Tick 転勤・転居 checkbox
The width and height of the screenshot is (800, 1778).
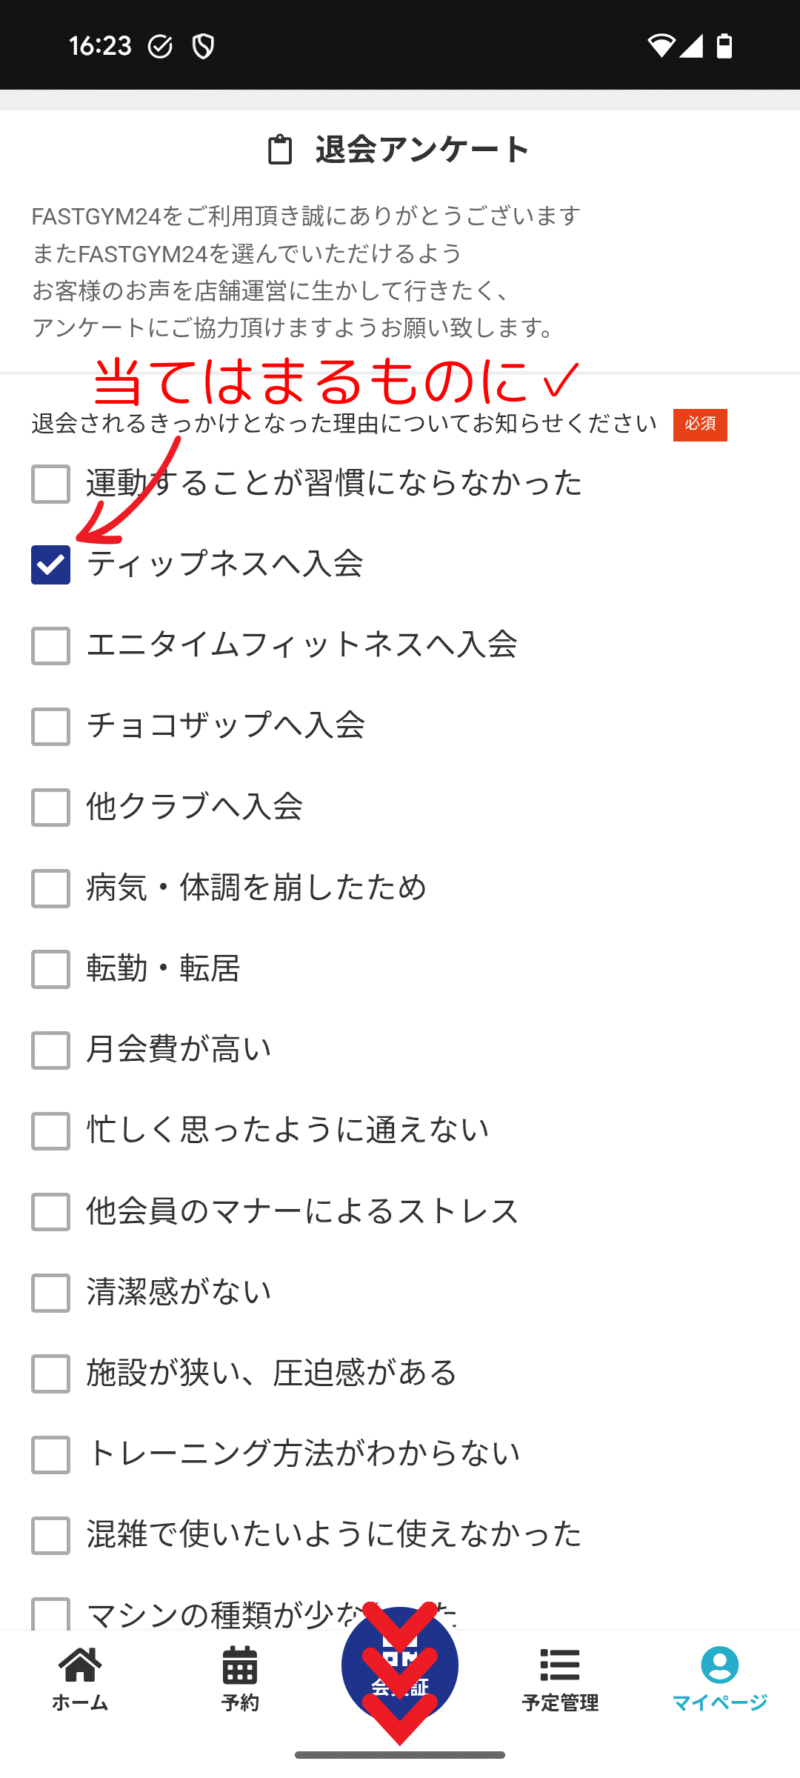coord(51,969)
